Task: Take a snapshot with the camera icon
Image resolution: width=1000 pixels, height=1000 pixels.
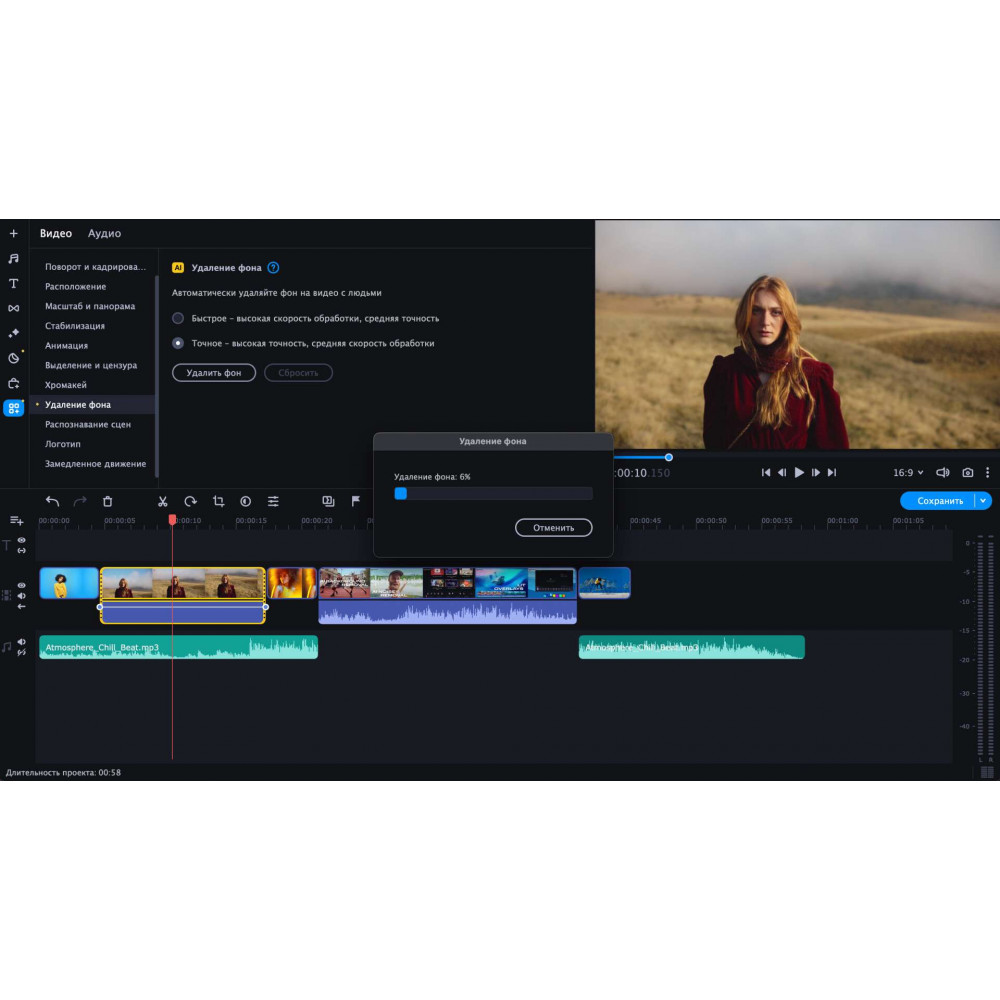Action: pyautogui.click(x=967, y=472)
